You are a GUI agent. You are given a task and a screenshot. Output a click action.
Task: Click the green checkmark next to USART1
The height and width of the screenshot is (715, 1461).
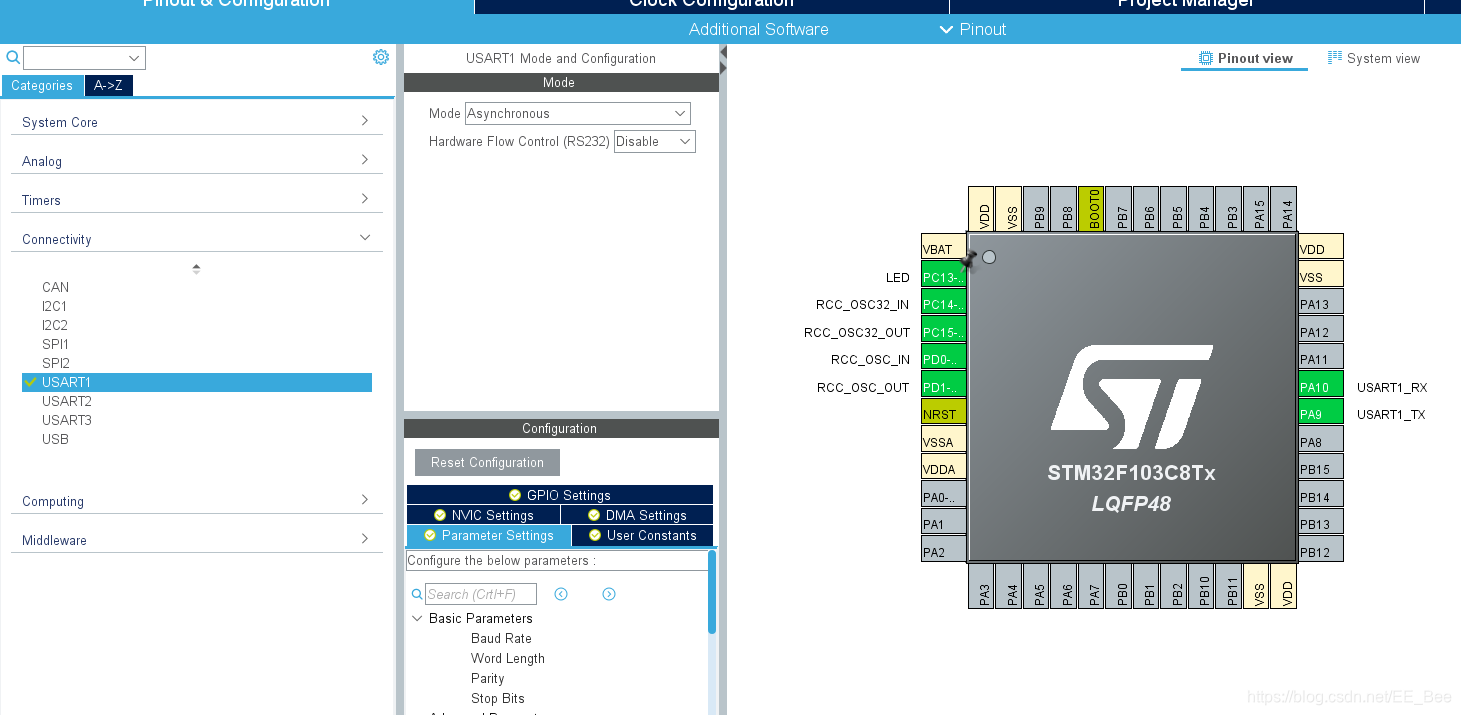click(31, 382)
